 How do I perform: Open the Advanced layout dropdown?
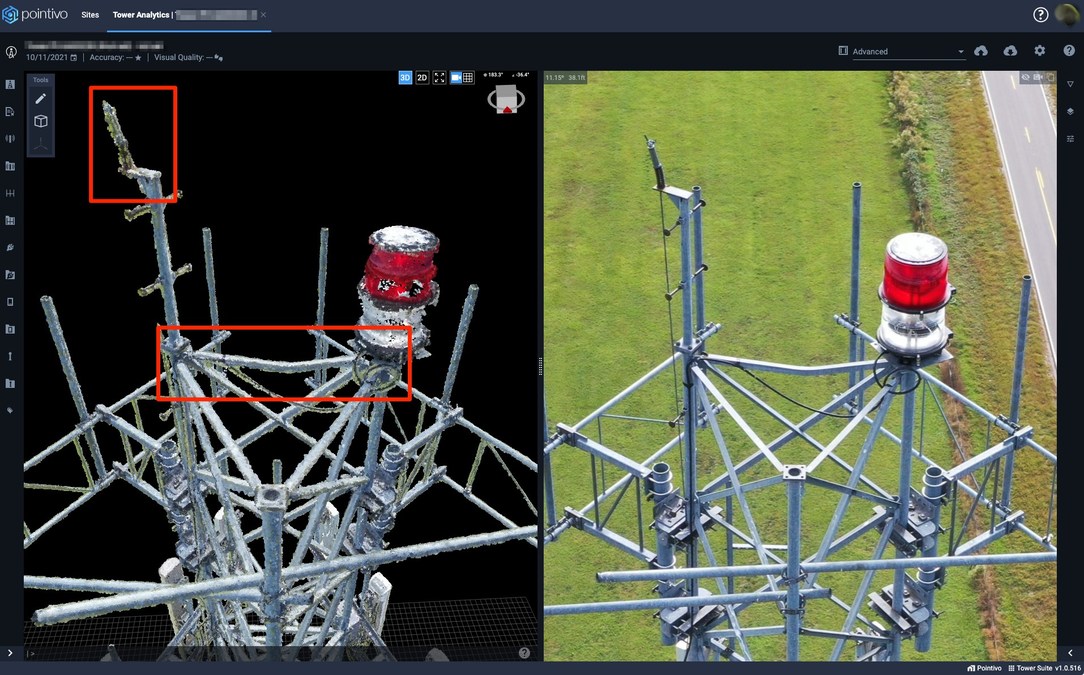[x=908, y=51]
